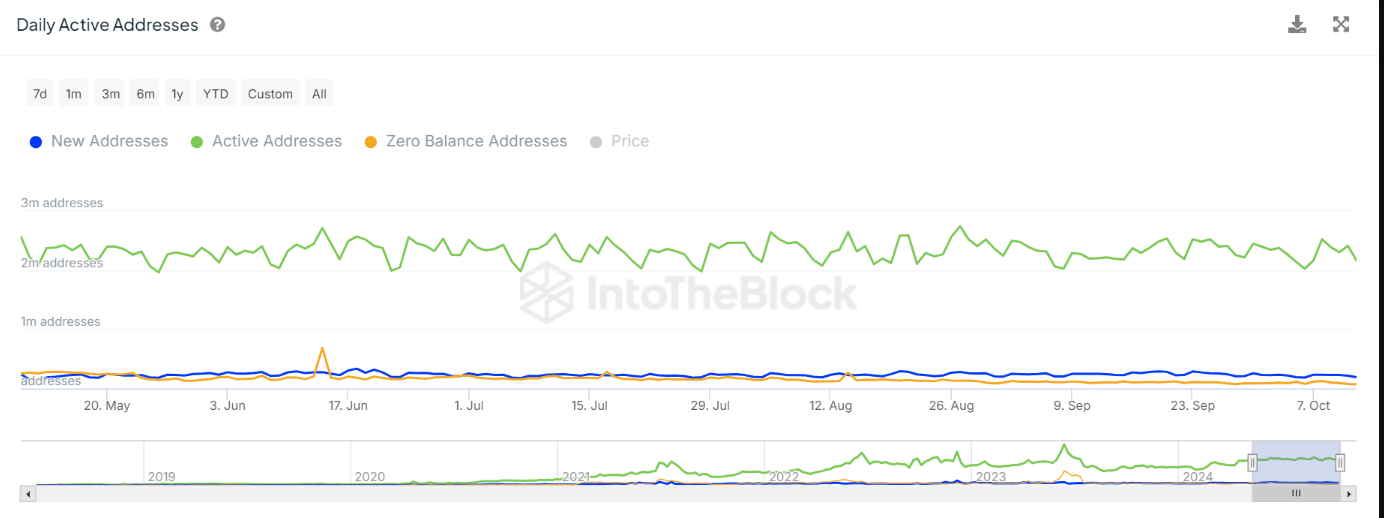Screen dimensions: 1384x518
Task: Expand chart to fullscreen view
Action: click(1341, 25)
